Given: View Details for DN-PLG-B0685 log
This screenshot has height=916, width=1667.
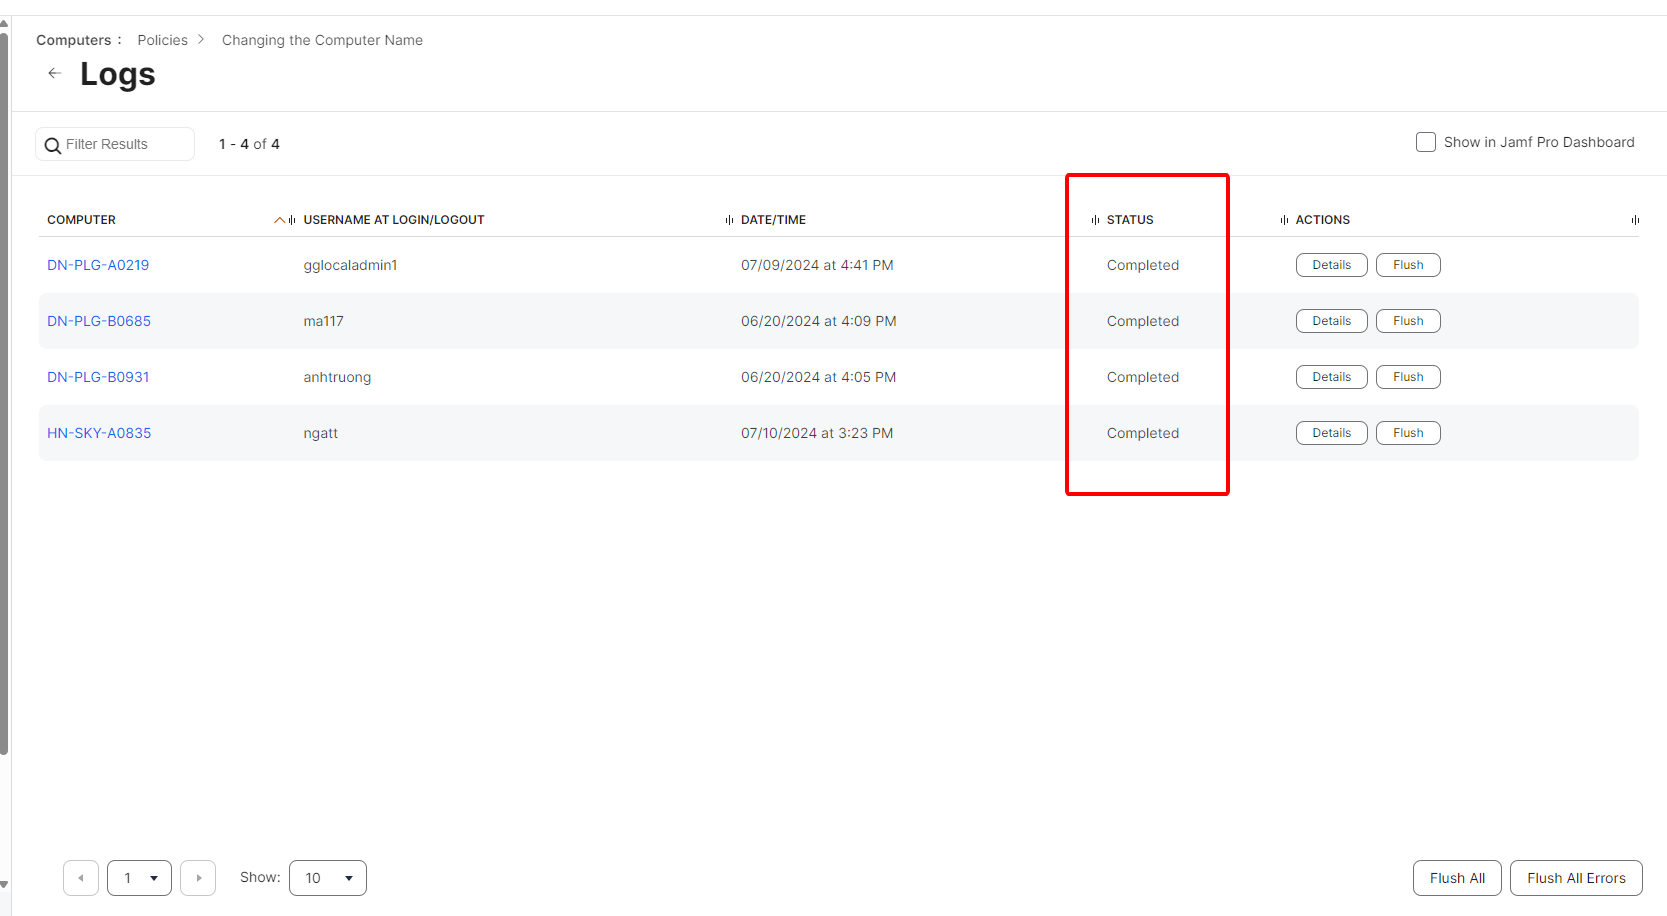Looking at the screenshot, I should point(1331,321).
